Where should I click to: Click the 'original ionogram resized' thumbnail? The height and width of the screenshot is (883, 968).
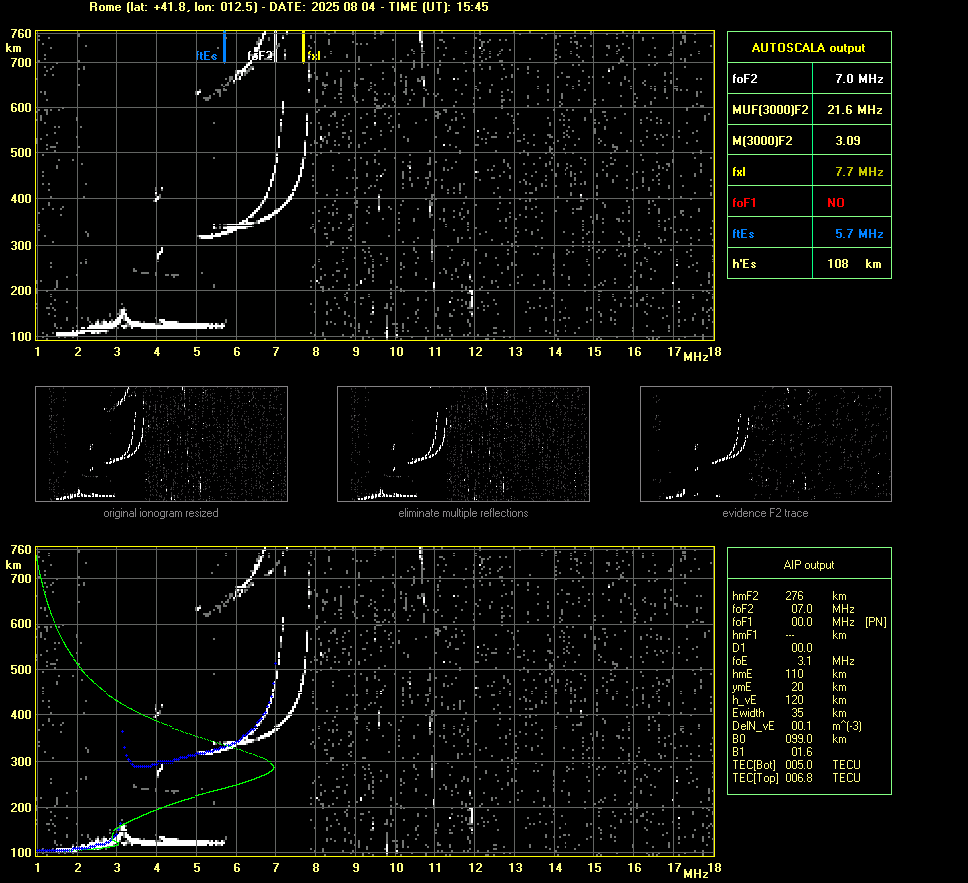161,444
